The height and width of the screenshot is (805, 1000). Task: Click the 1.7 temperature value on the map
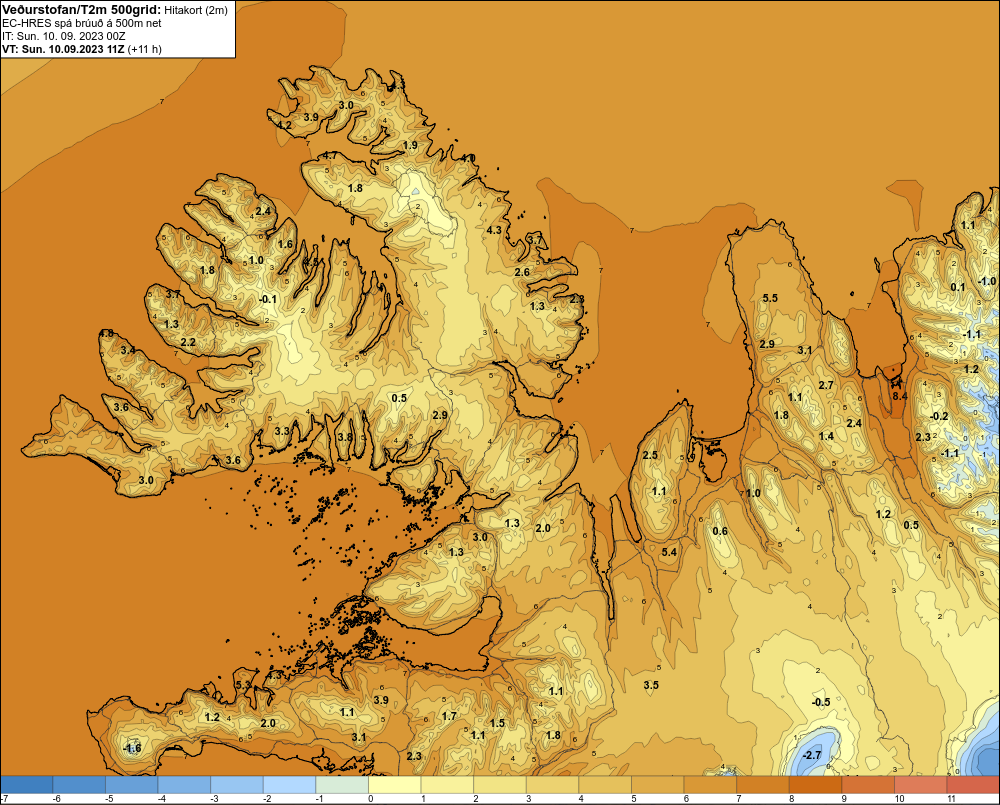pyautogui.click(x=449, y=716)
